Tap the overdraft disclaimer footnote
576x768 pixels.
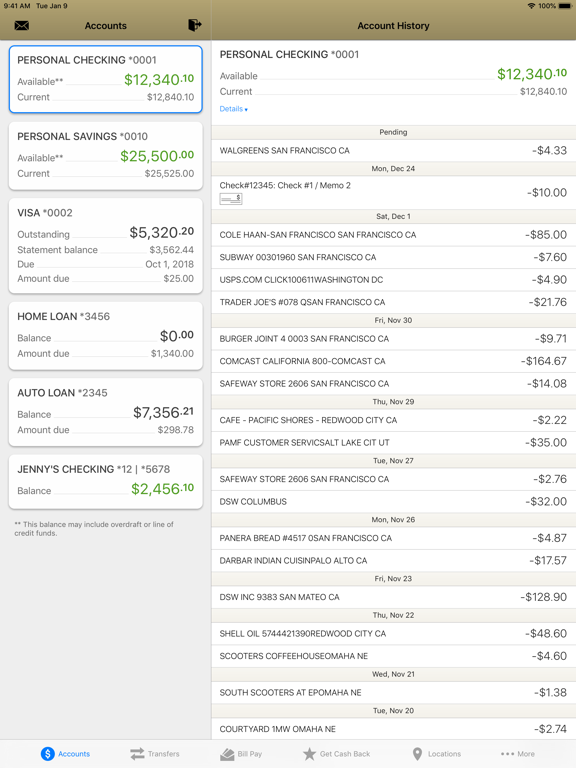click(94, 528)
